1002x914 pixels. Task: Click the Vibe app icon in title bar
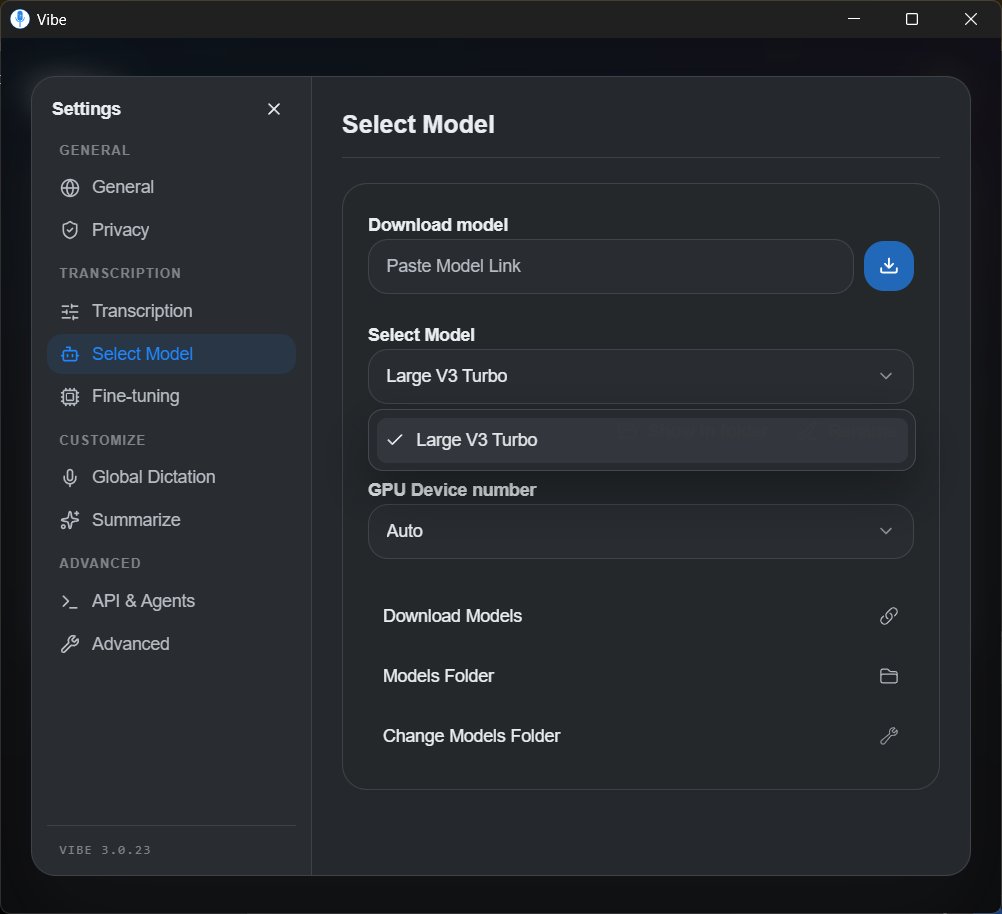click(20, 19)
